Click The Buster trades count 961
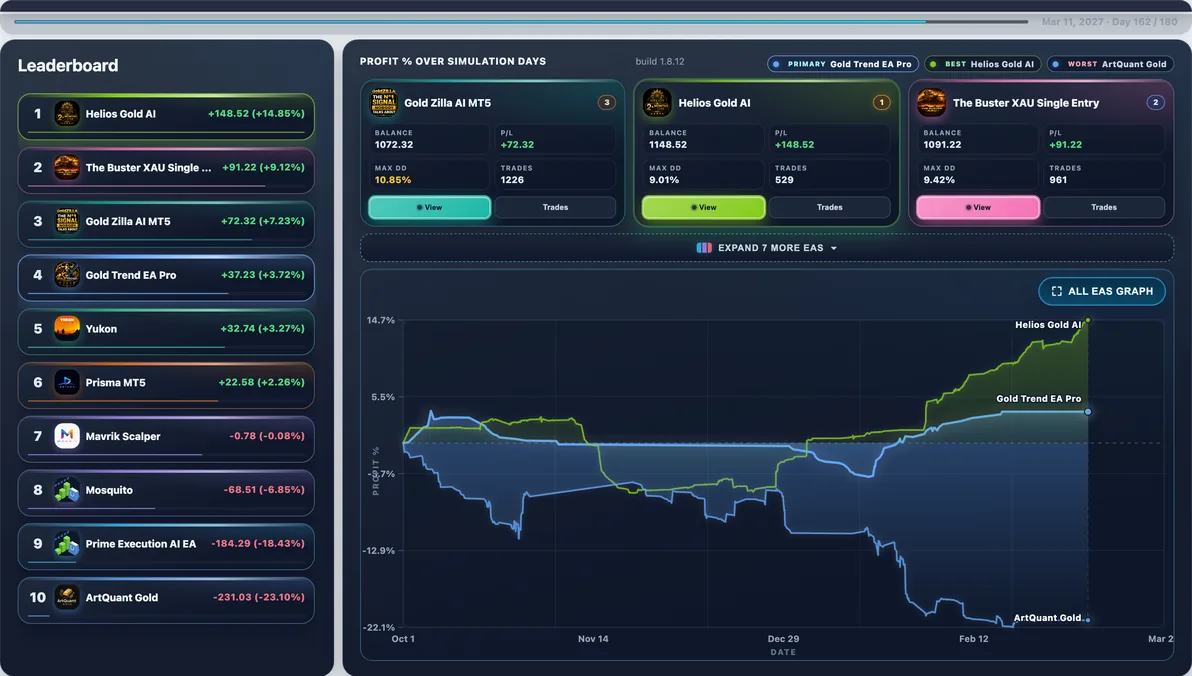Screen dimensions: 1192x676 [x=1058, y=180]
